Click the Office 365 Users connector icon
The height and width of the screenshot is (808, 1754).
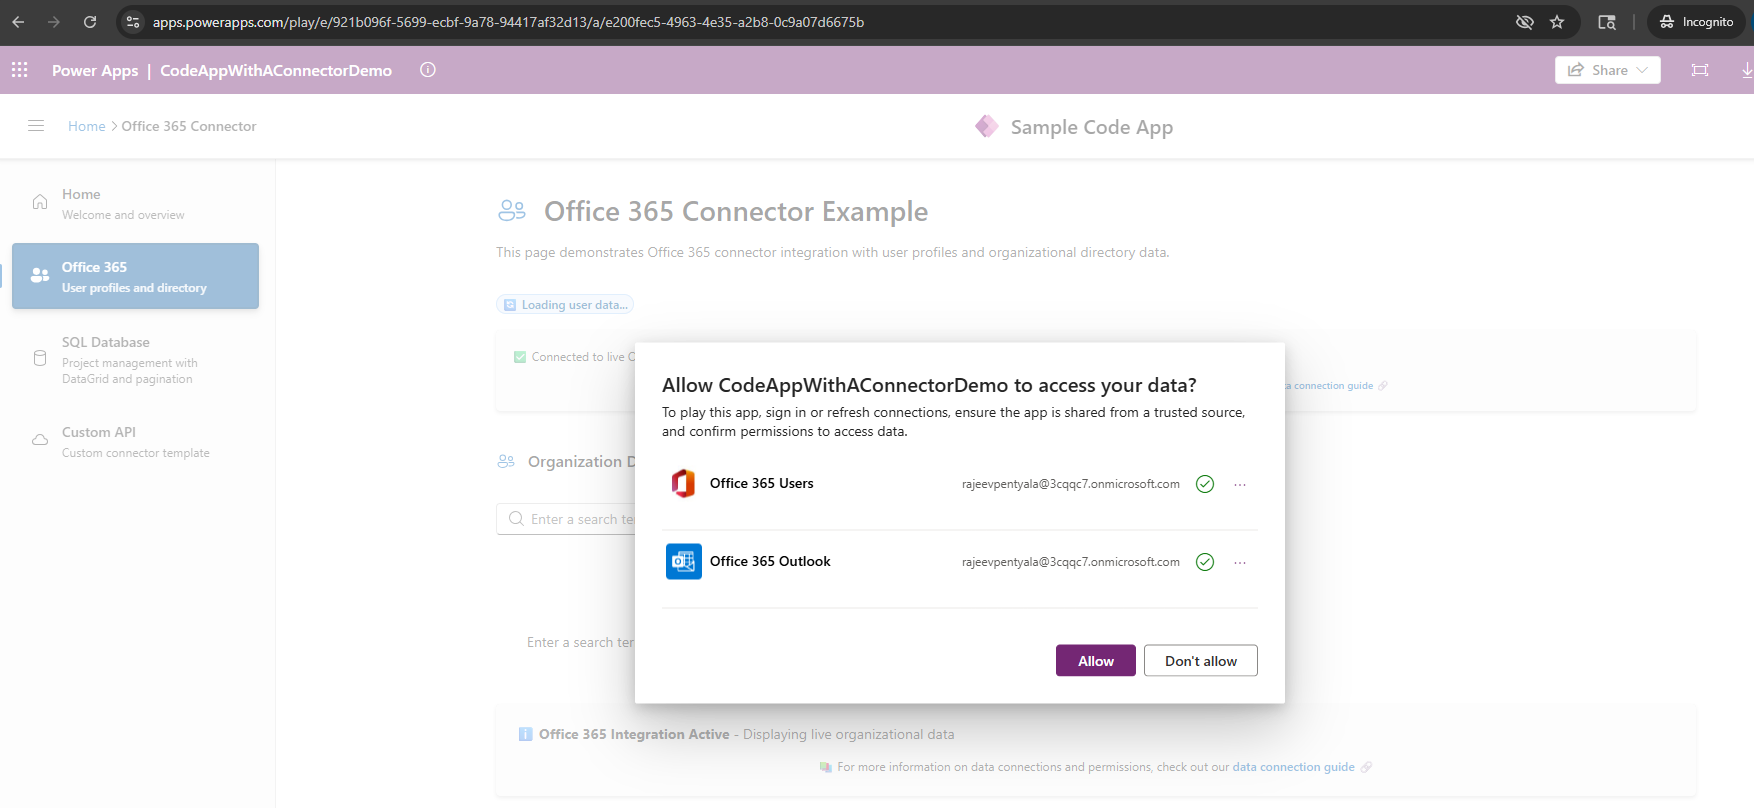[x=683, y=484]
